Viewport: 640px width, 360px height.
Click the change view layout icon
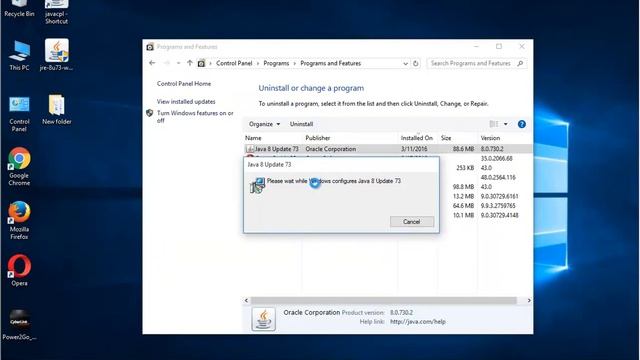coord(494,124)
